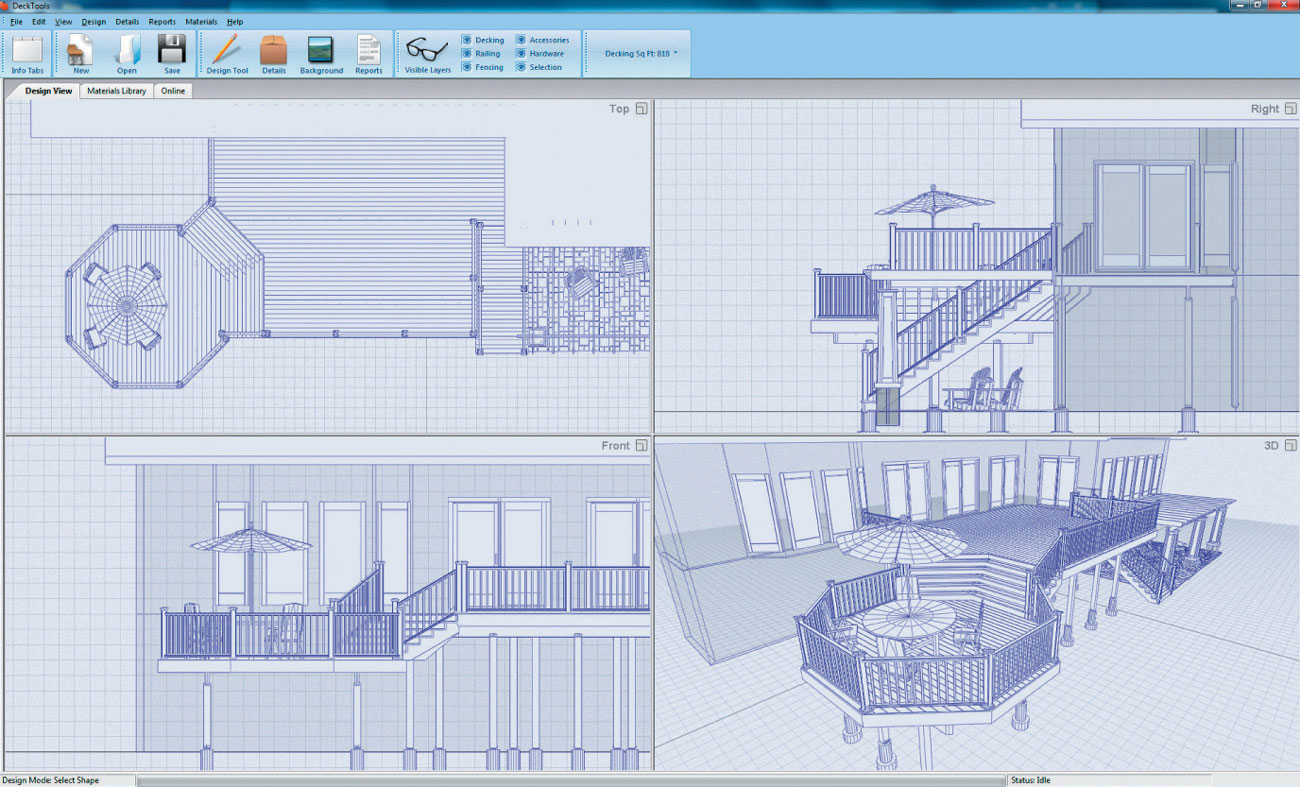Image resolution: width=1300 pixels, height=787 pixels.
Task: Maximize the Right view pane
Action: [1291, 108]
